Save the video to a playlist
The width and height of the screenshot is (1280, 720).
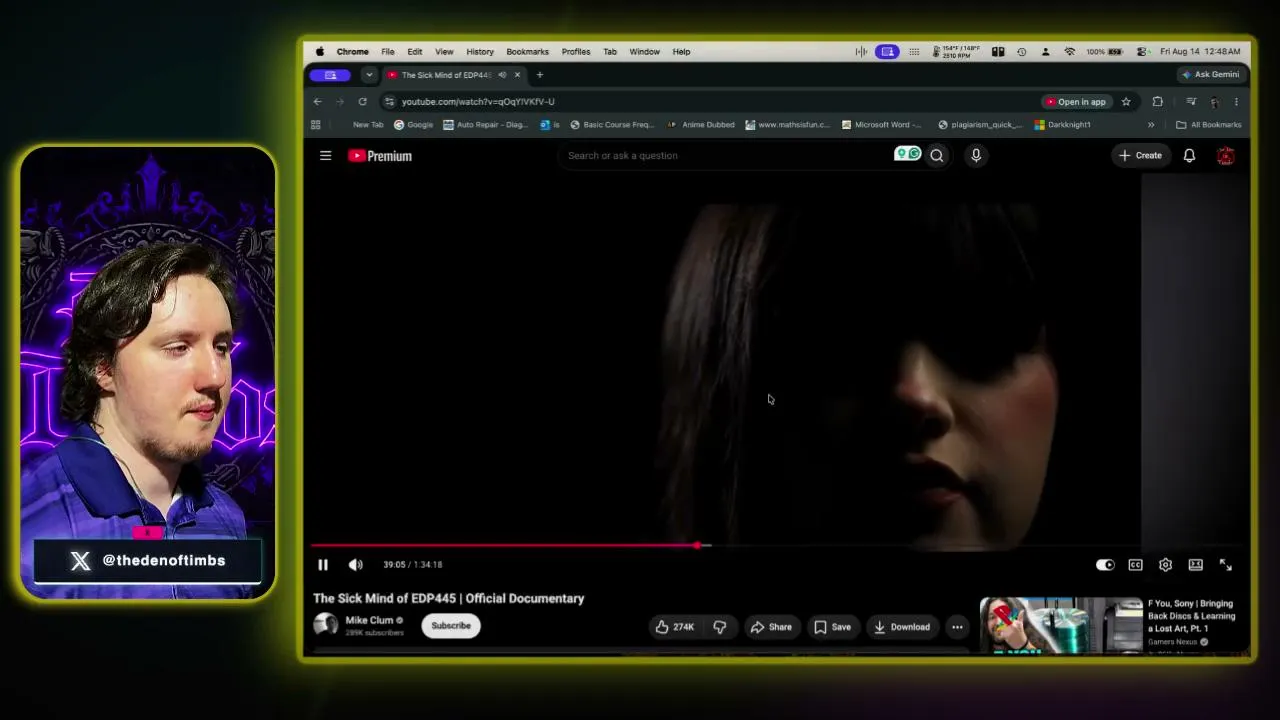832,627
